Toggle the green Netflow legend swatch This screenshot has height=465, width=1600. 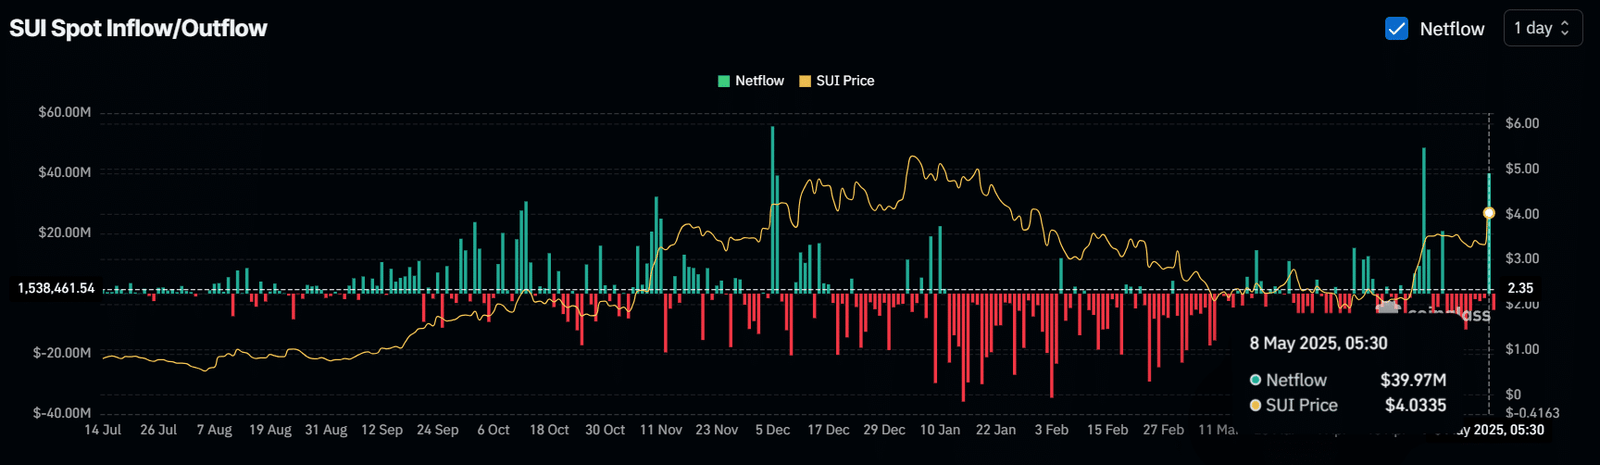point(724,81)
